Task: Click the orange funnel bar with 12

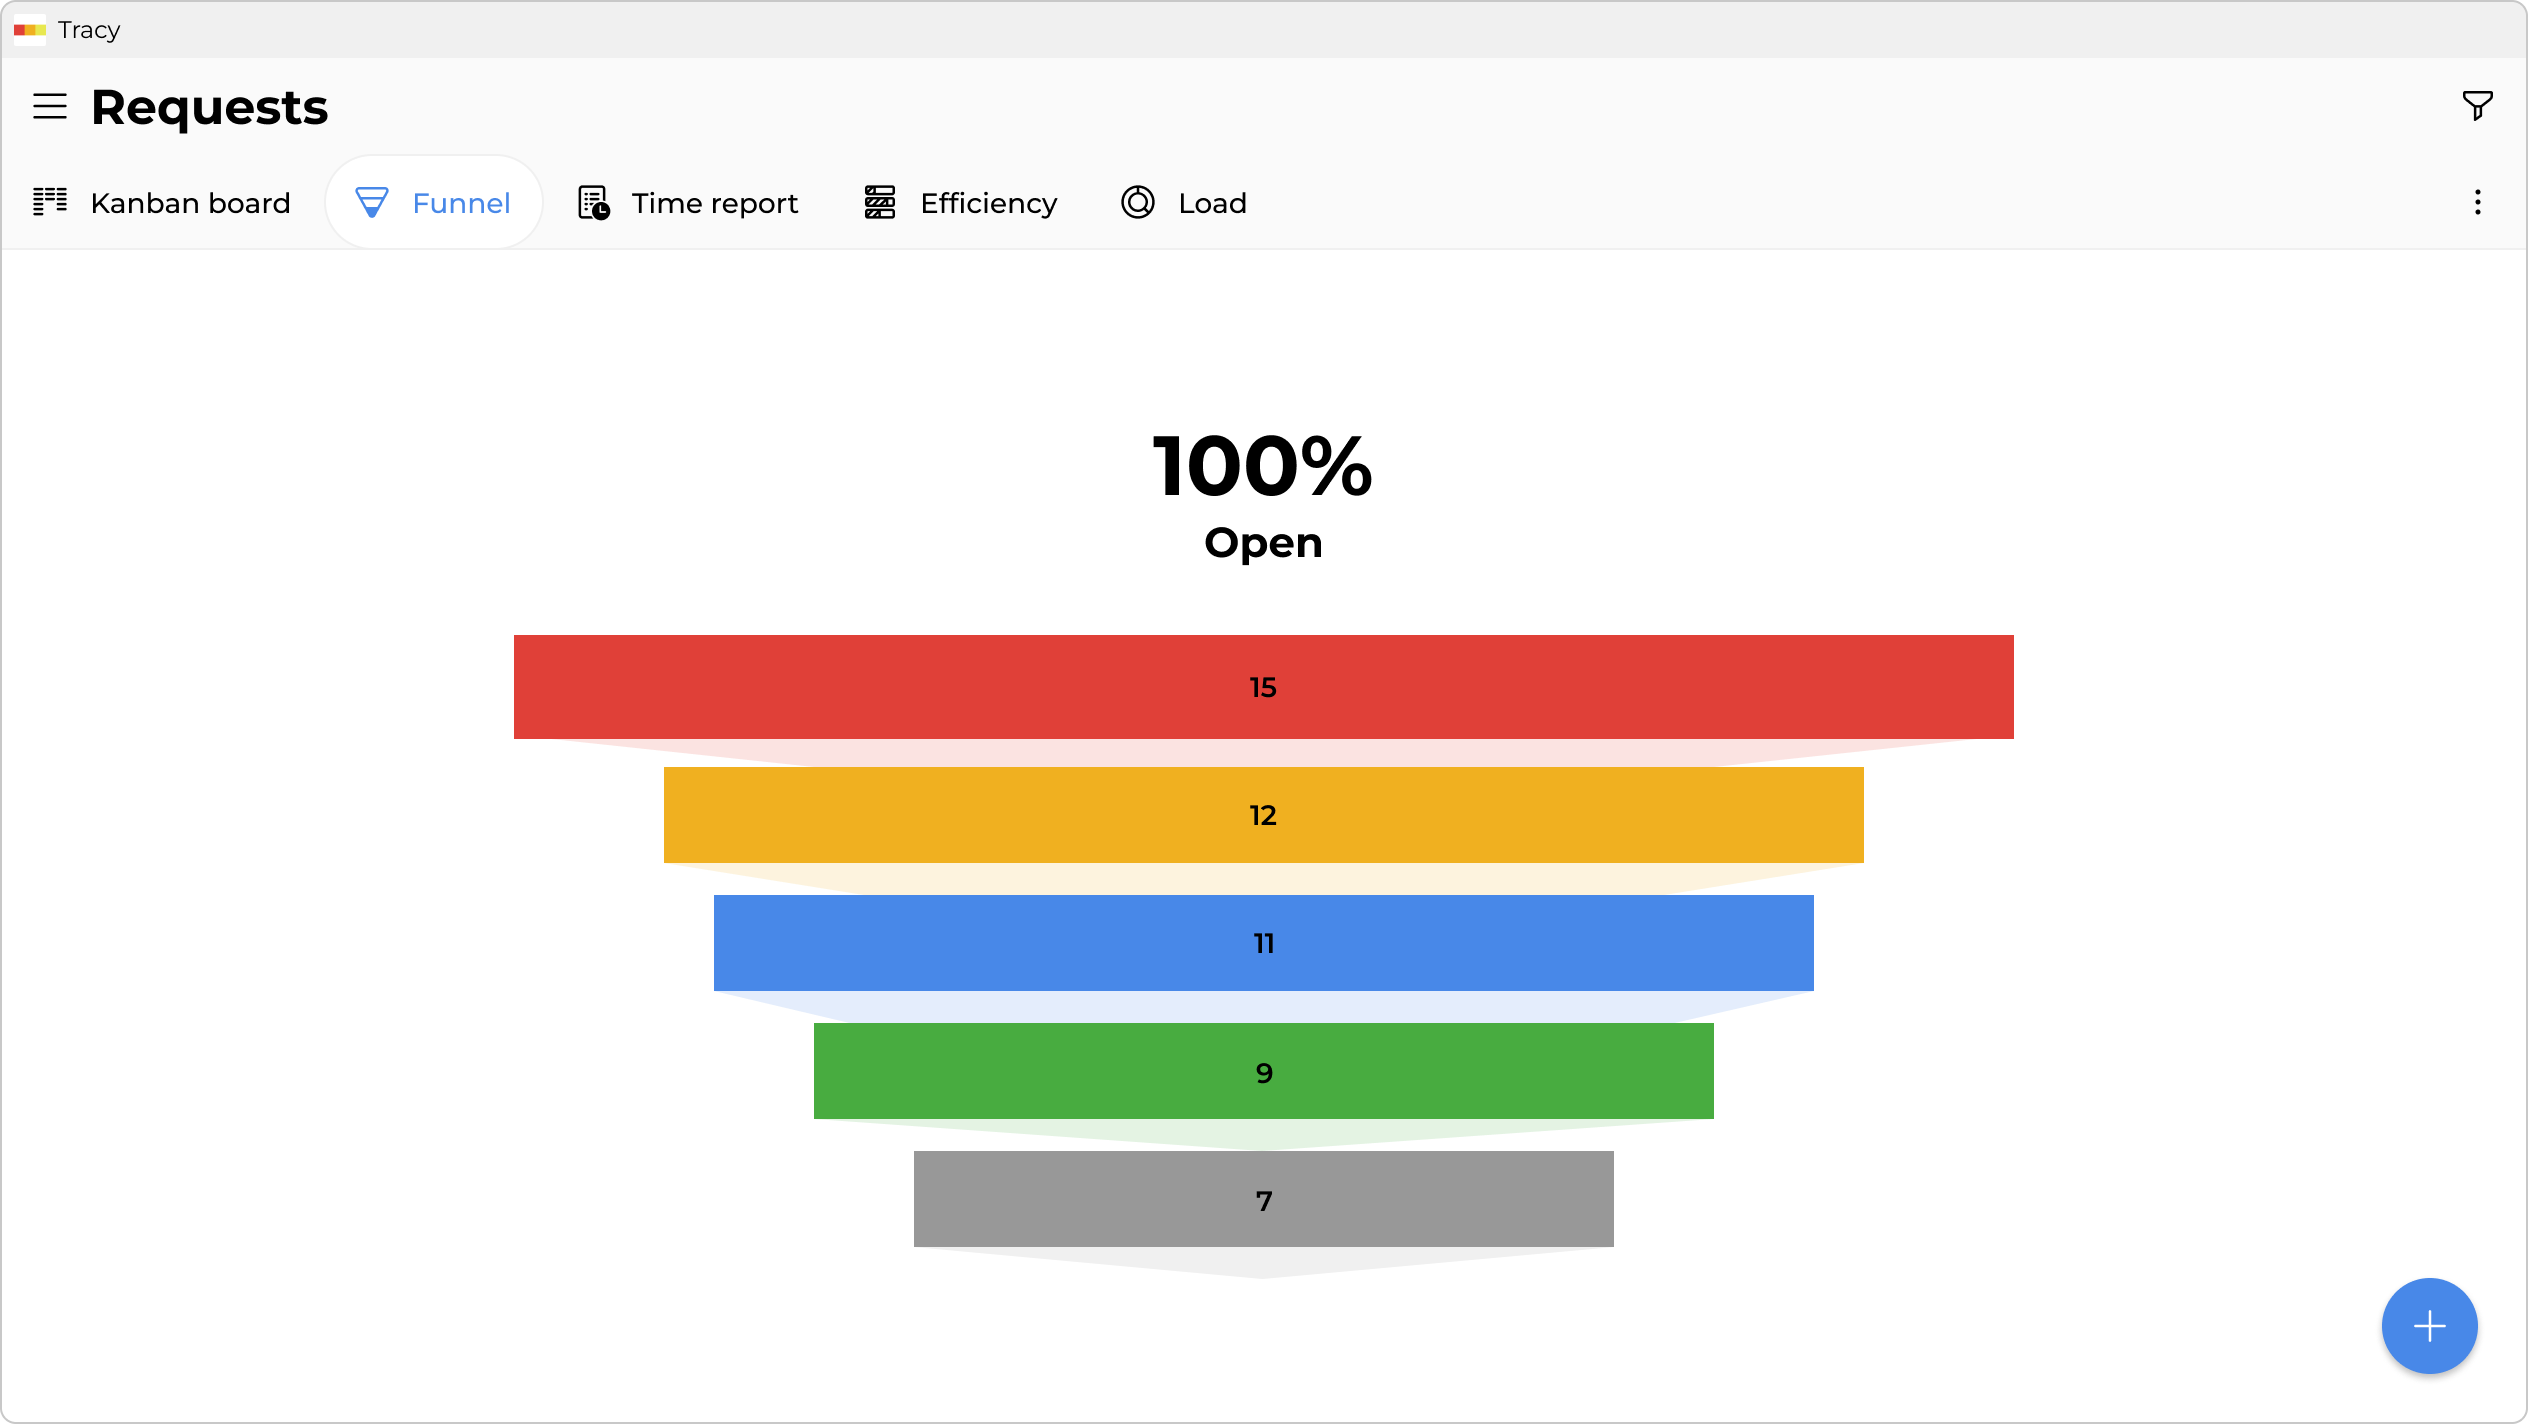Action: (x=1263, y=815)
